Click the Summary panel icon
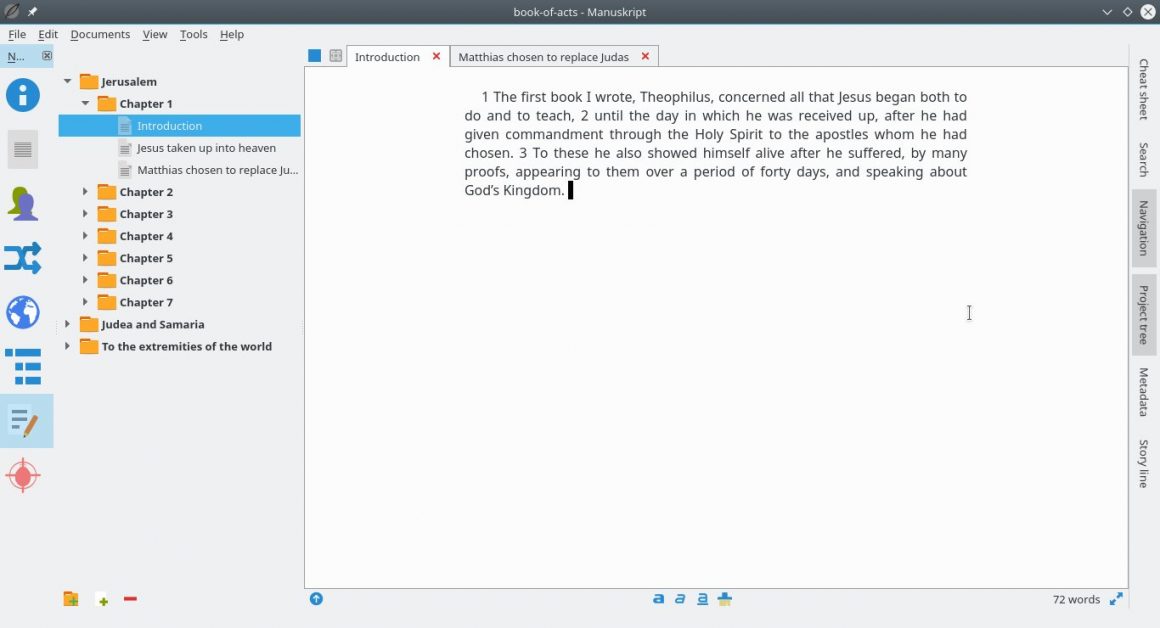This screenshot has height=628, width=1160. tap(24, 149)
